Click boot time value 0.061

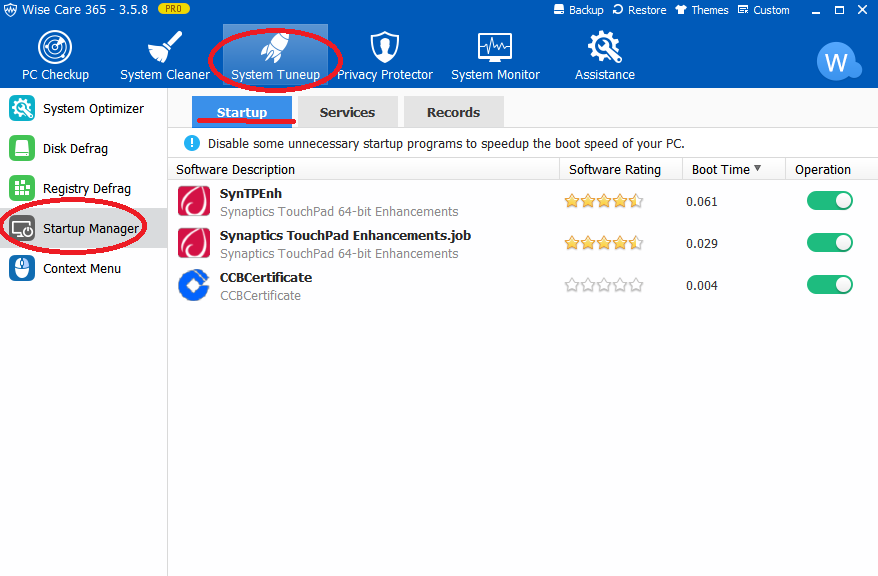pos(702,202)
